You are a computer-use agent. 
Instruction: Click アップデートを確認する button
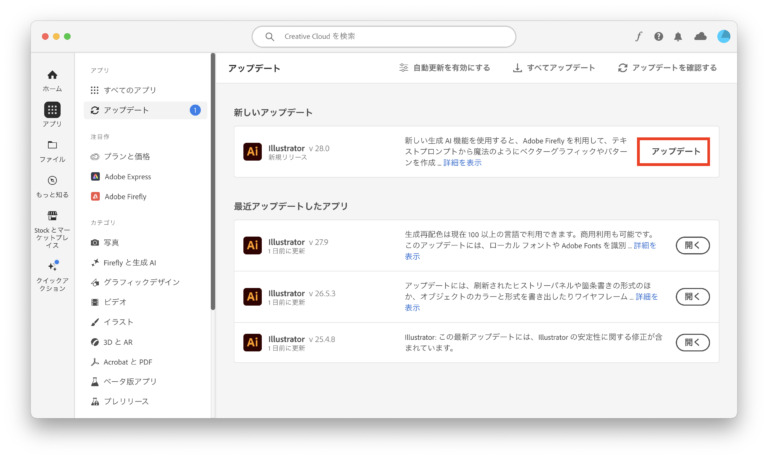(667, 68)
